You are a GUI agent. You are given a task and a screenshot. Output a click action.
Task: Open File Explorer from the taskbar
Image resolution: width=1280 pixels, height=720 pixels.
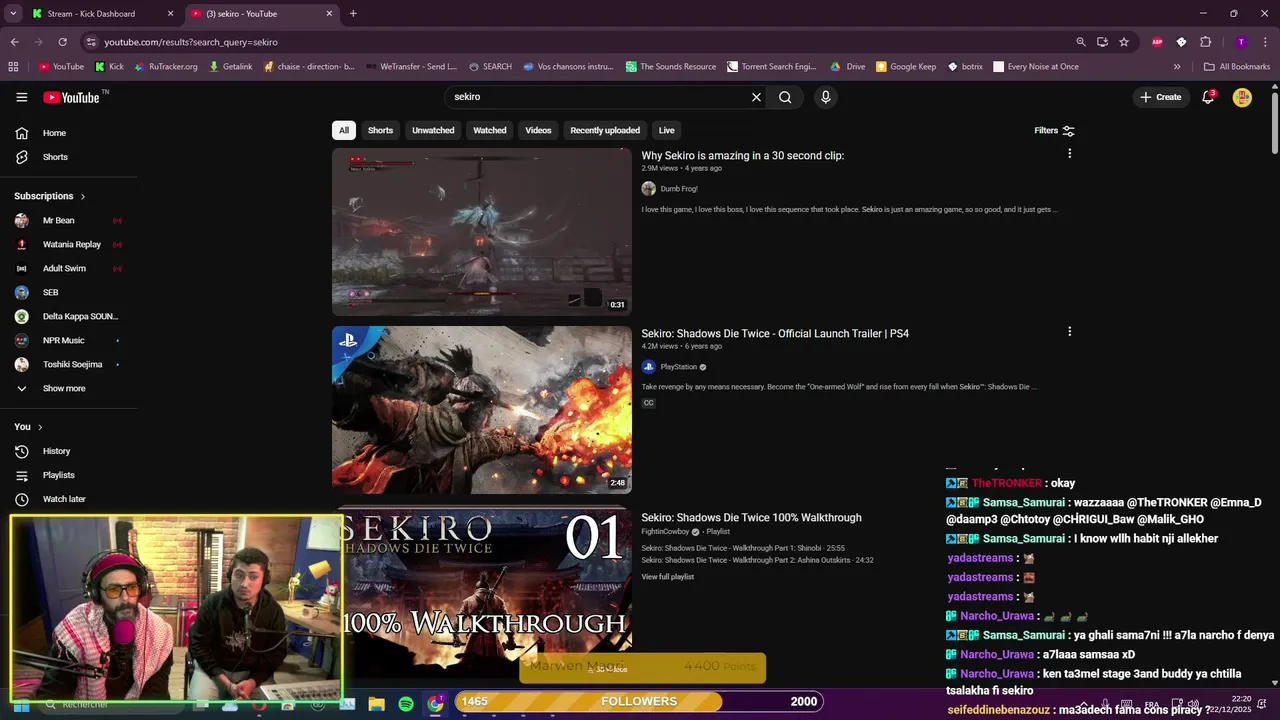377,704
